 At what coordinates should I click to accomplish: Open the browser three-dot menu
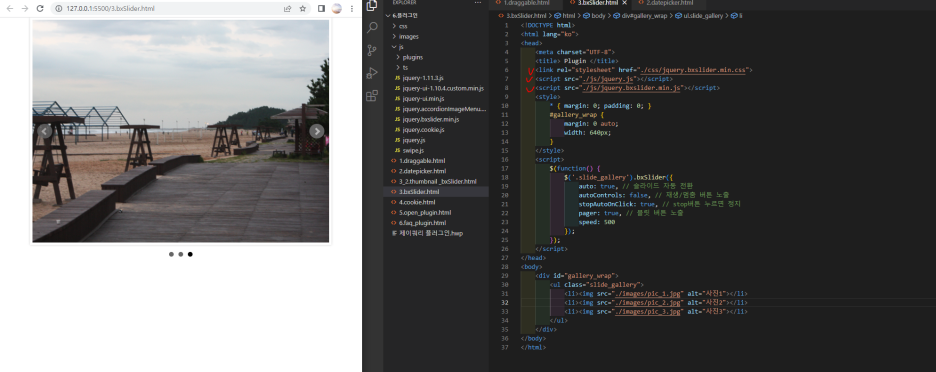352,8
